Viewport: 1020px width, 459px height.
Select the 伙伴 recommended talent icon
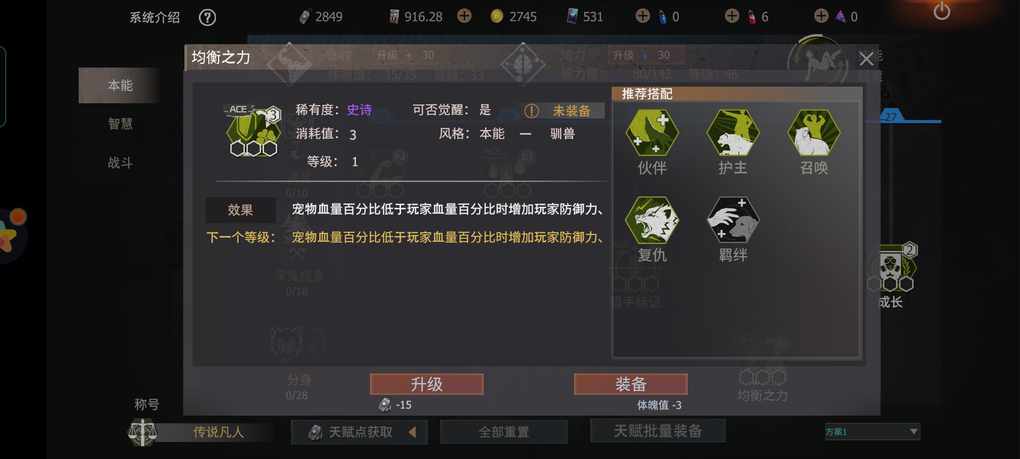[652, 133]
